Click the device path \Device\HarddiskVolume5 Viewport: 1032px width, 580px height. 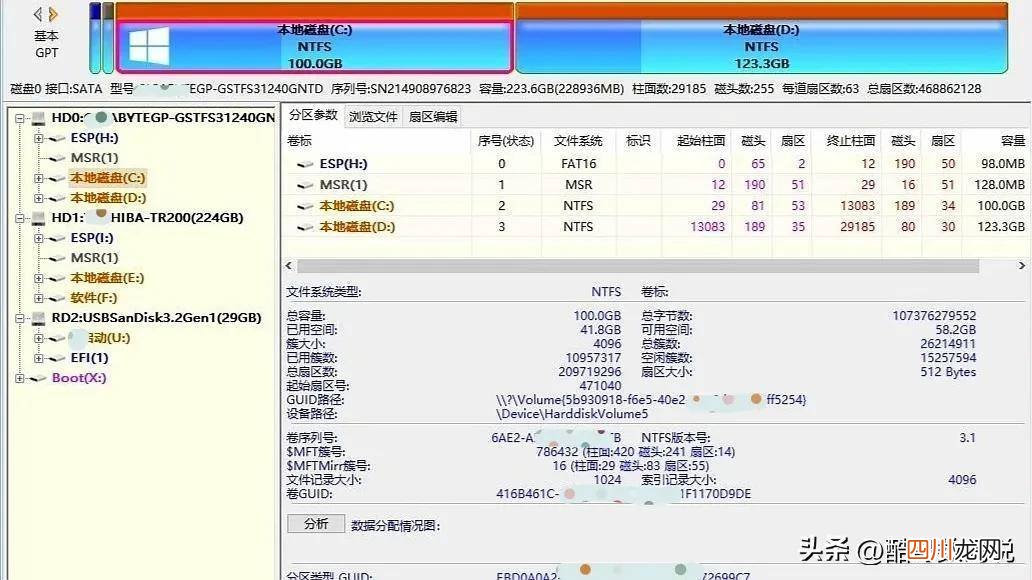click(571, 414)
